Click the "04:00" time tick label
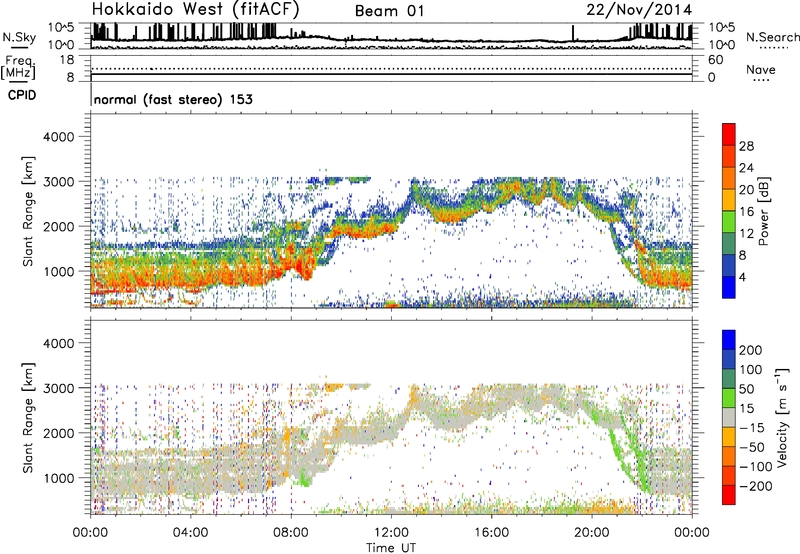Screen dimensions: 800x554 point(190,533)
